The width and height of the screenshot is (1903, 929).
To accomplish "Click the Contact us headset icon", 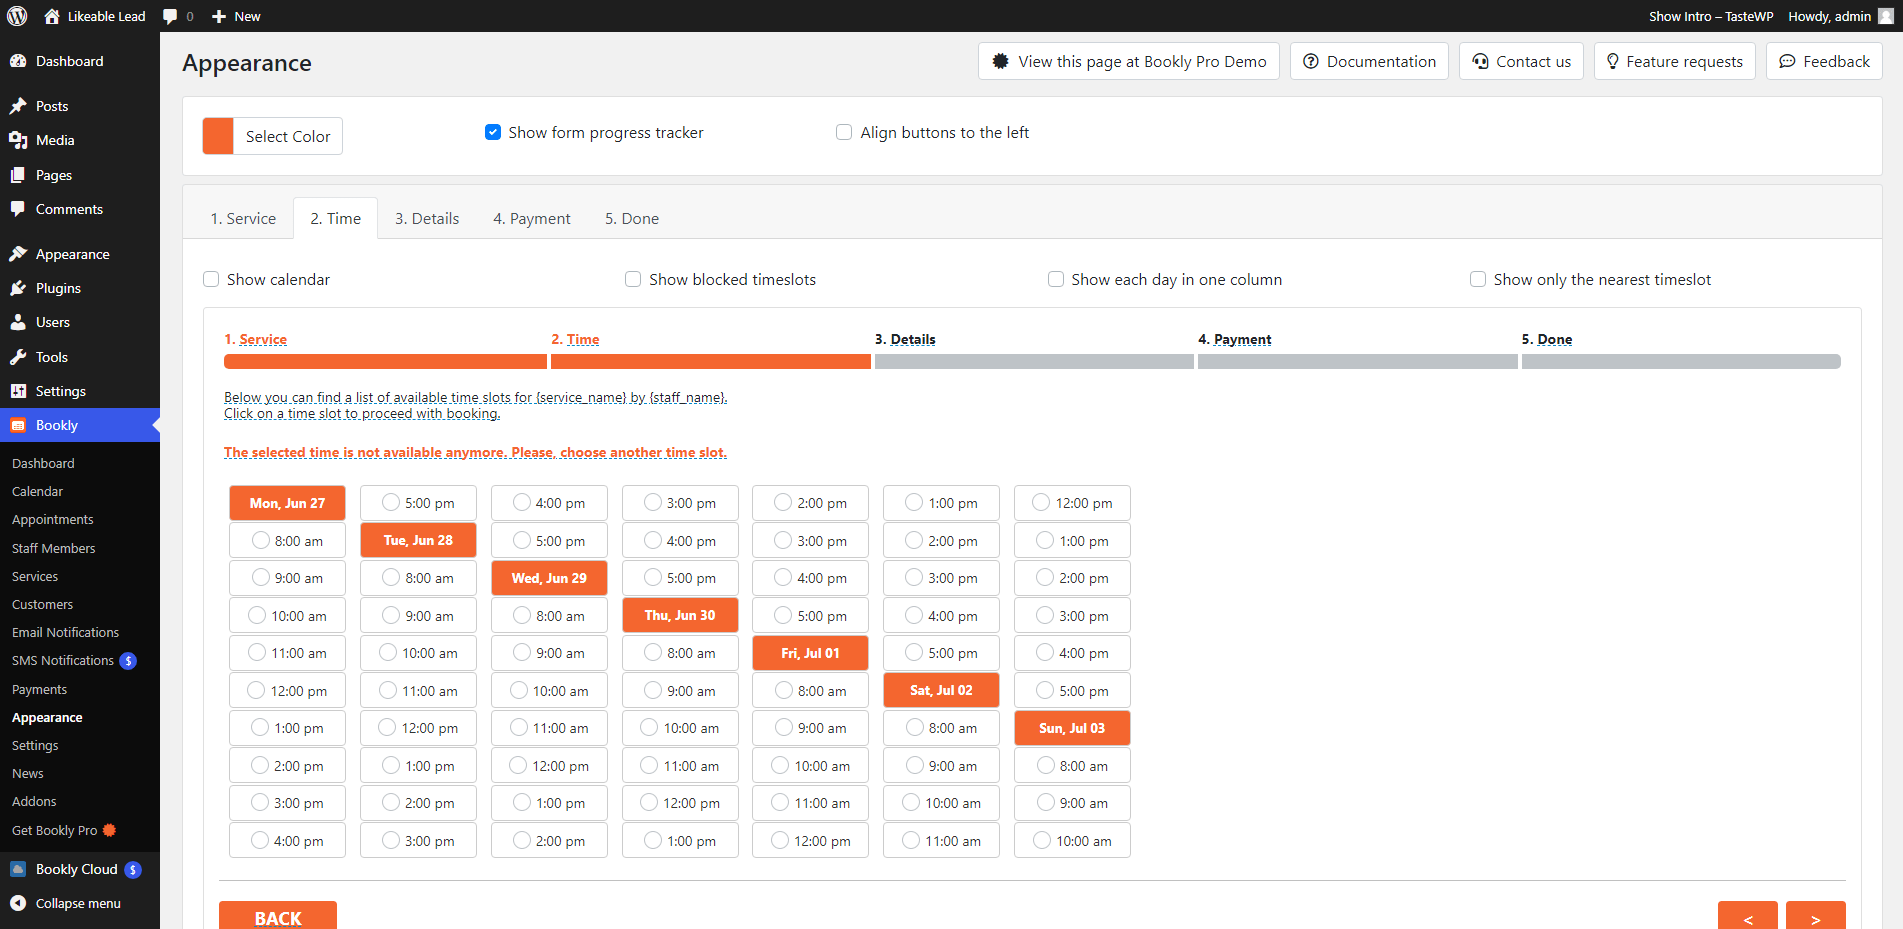I will 1480,61.
